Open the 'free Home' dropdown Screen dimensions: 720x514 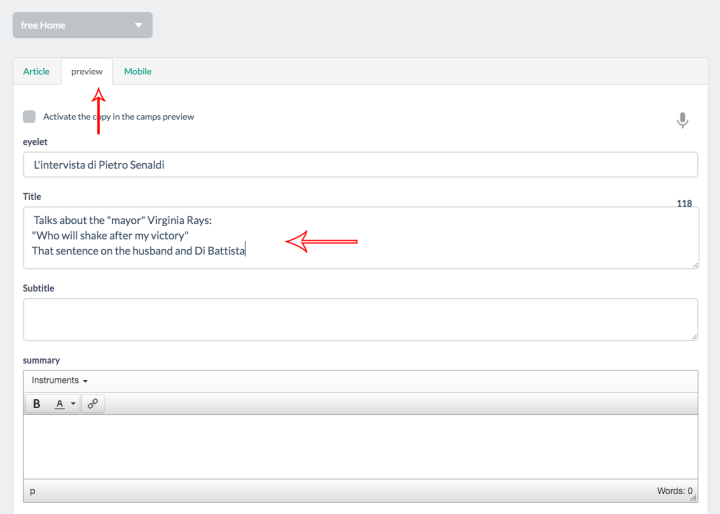[82, 25]
